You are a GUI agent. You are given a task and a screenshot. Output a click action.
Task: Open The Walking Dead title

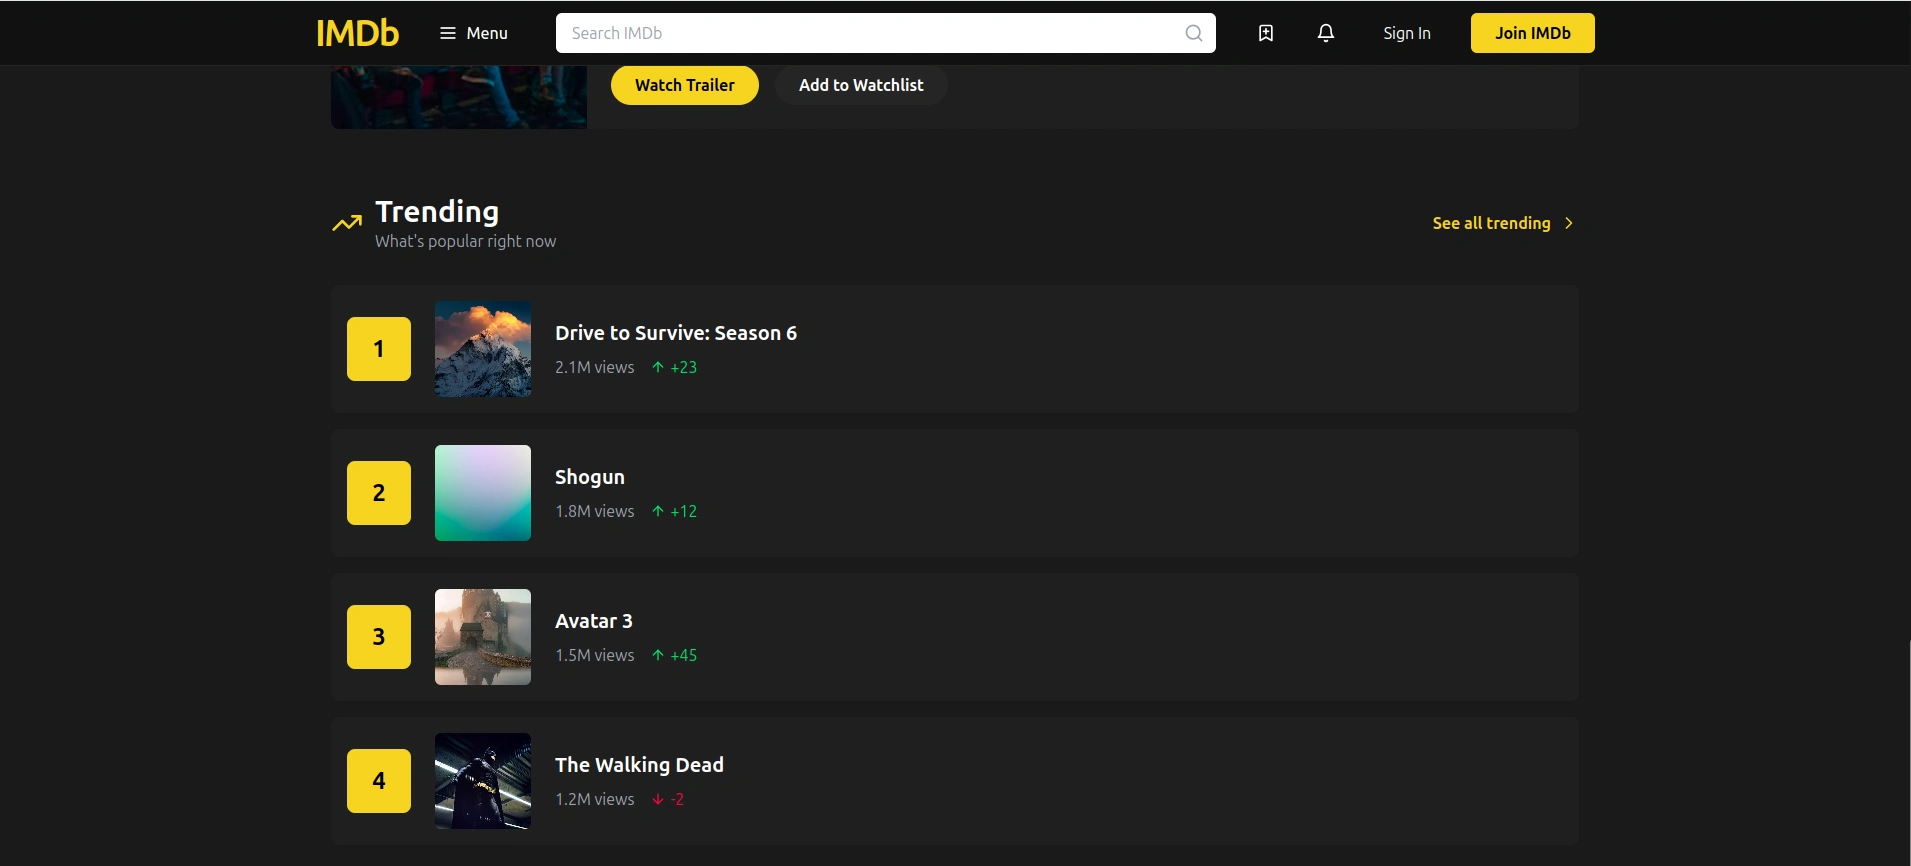[x=640, y=765]
